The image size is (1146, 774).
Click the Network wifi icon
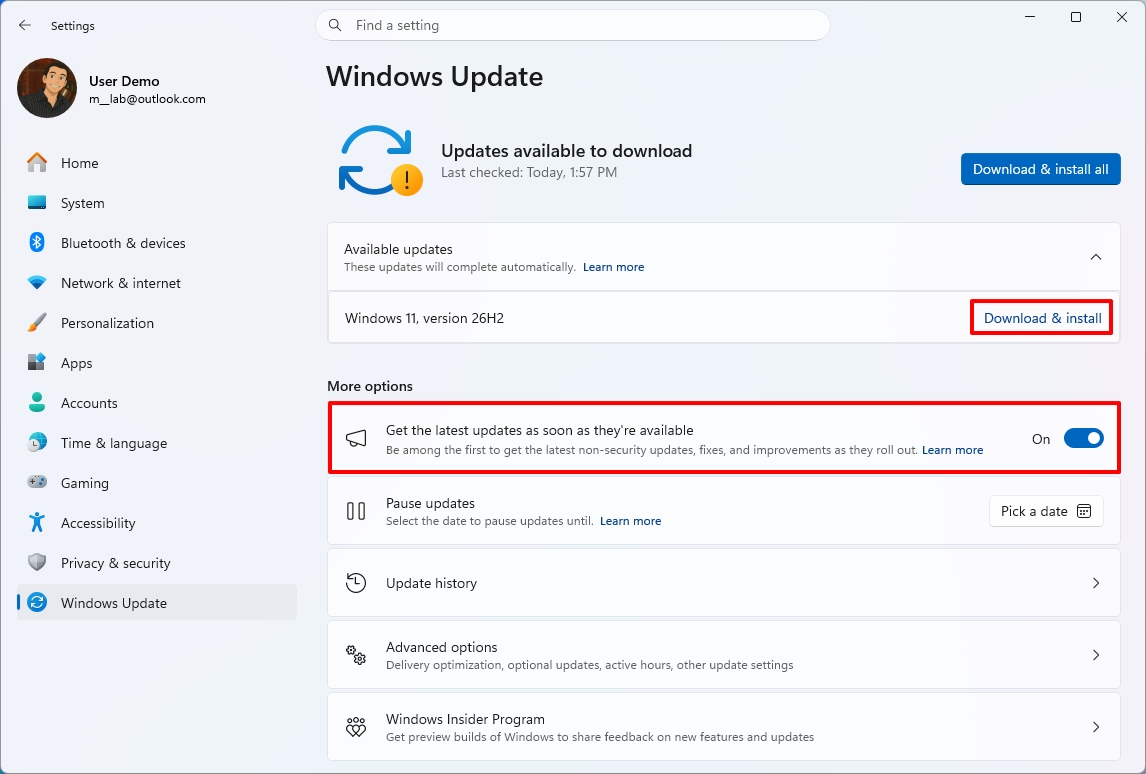[37, 283]
